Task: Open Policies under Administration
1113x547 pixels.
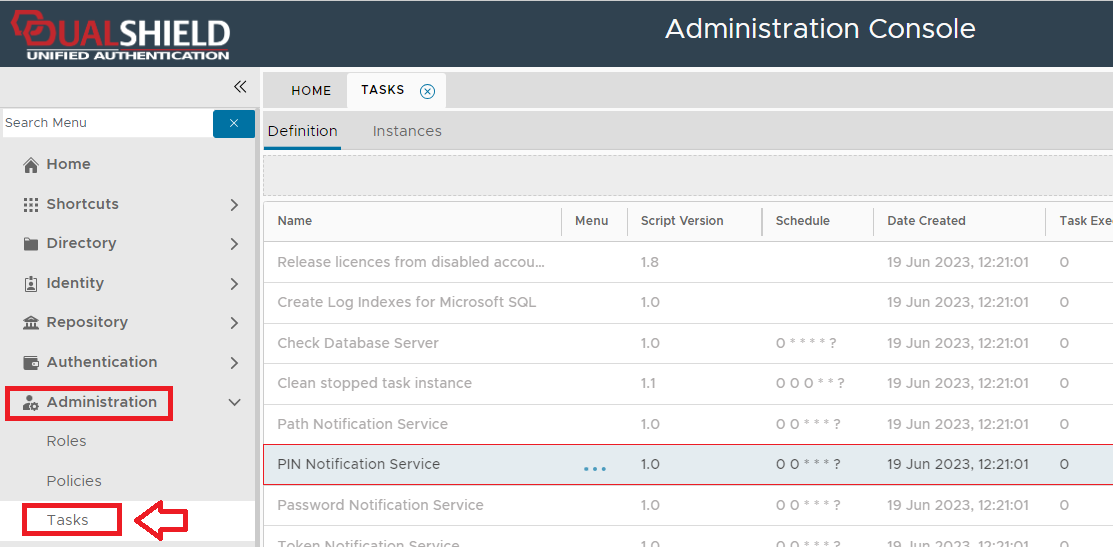Action: [74, 481]
